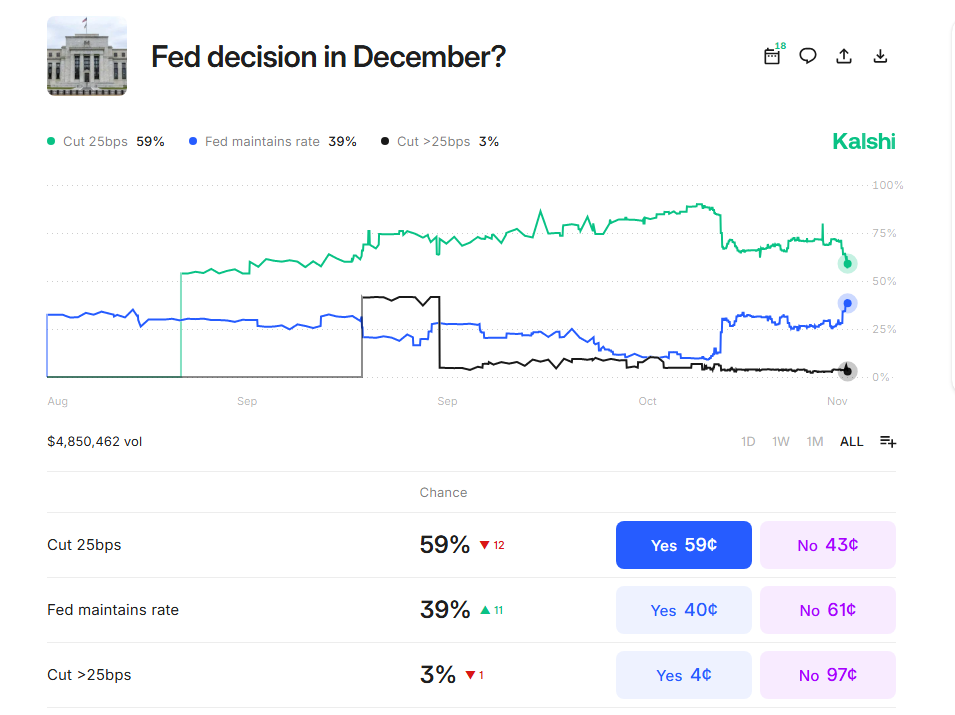Select the ALL time range
955x715 pixels.
click(x=851, y=441)
